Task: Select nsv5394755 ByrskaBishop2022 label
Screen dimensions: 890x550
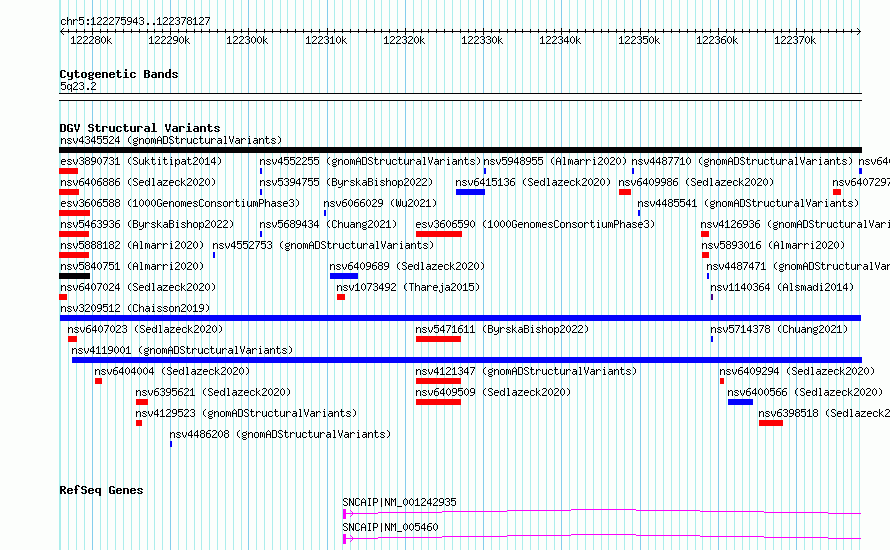Action: [x=346, y=182]
